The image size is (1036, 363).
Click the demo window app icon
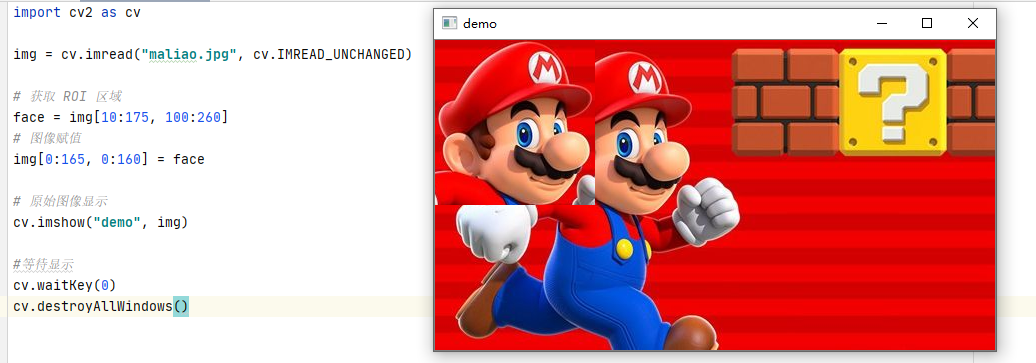coord(449,23)
